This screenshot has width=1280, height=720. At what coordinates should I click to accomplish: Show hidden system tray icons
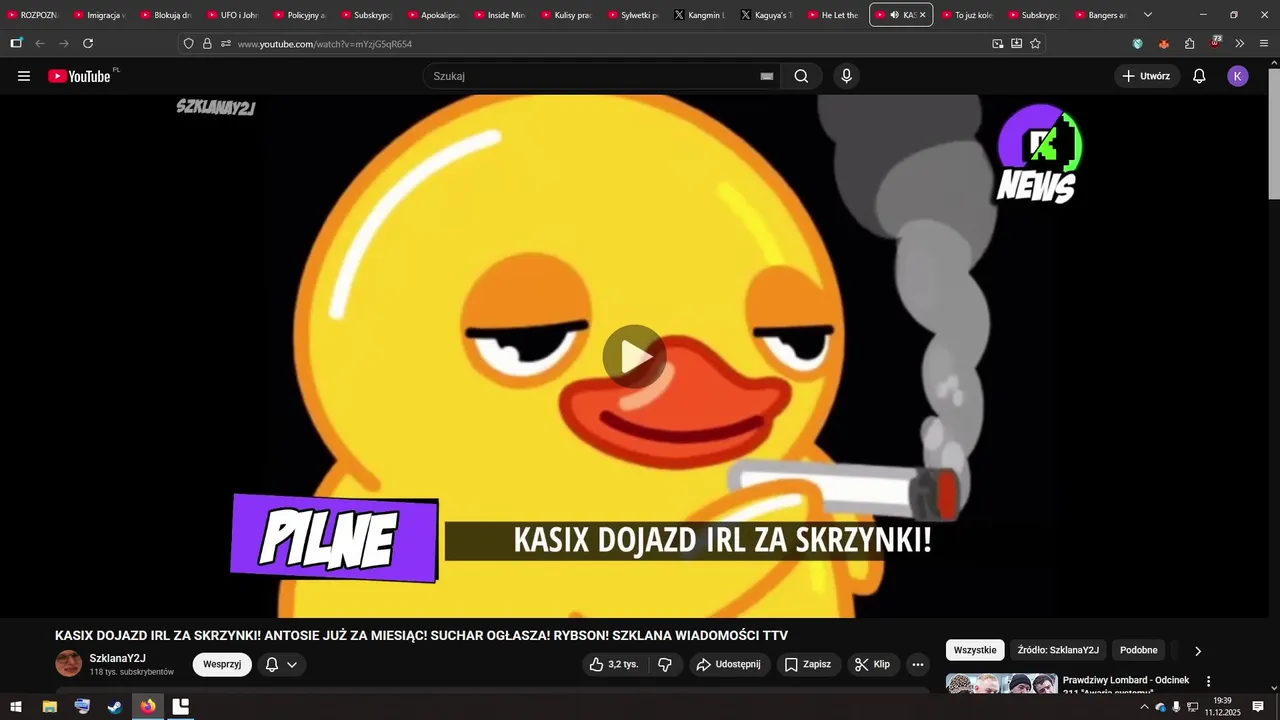click(x=1144, y=707)
